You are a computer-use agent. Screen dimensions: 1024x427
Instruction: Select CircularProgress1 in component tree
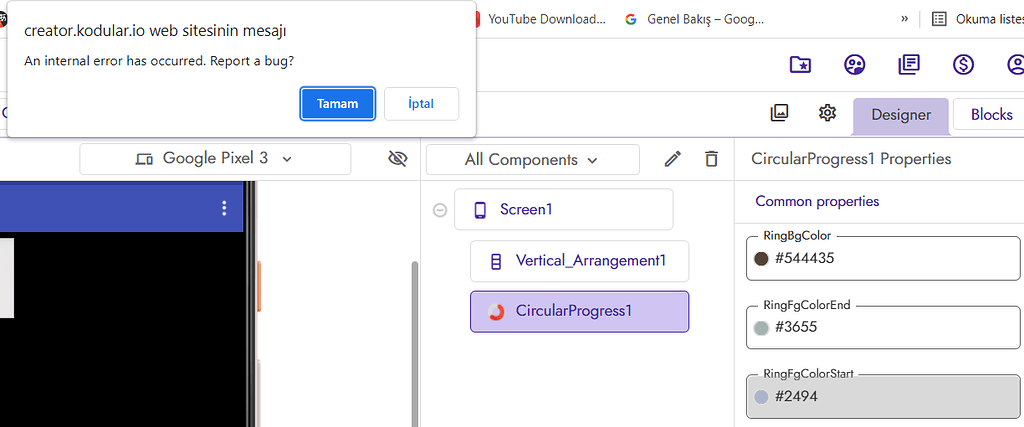coord(579,311)
